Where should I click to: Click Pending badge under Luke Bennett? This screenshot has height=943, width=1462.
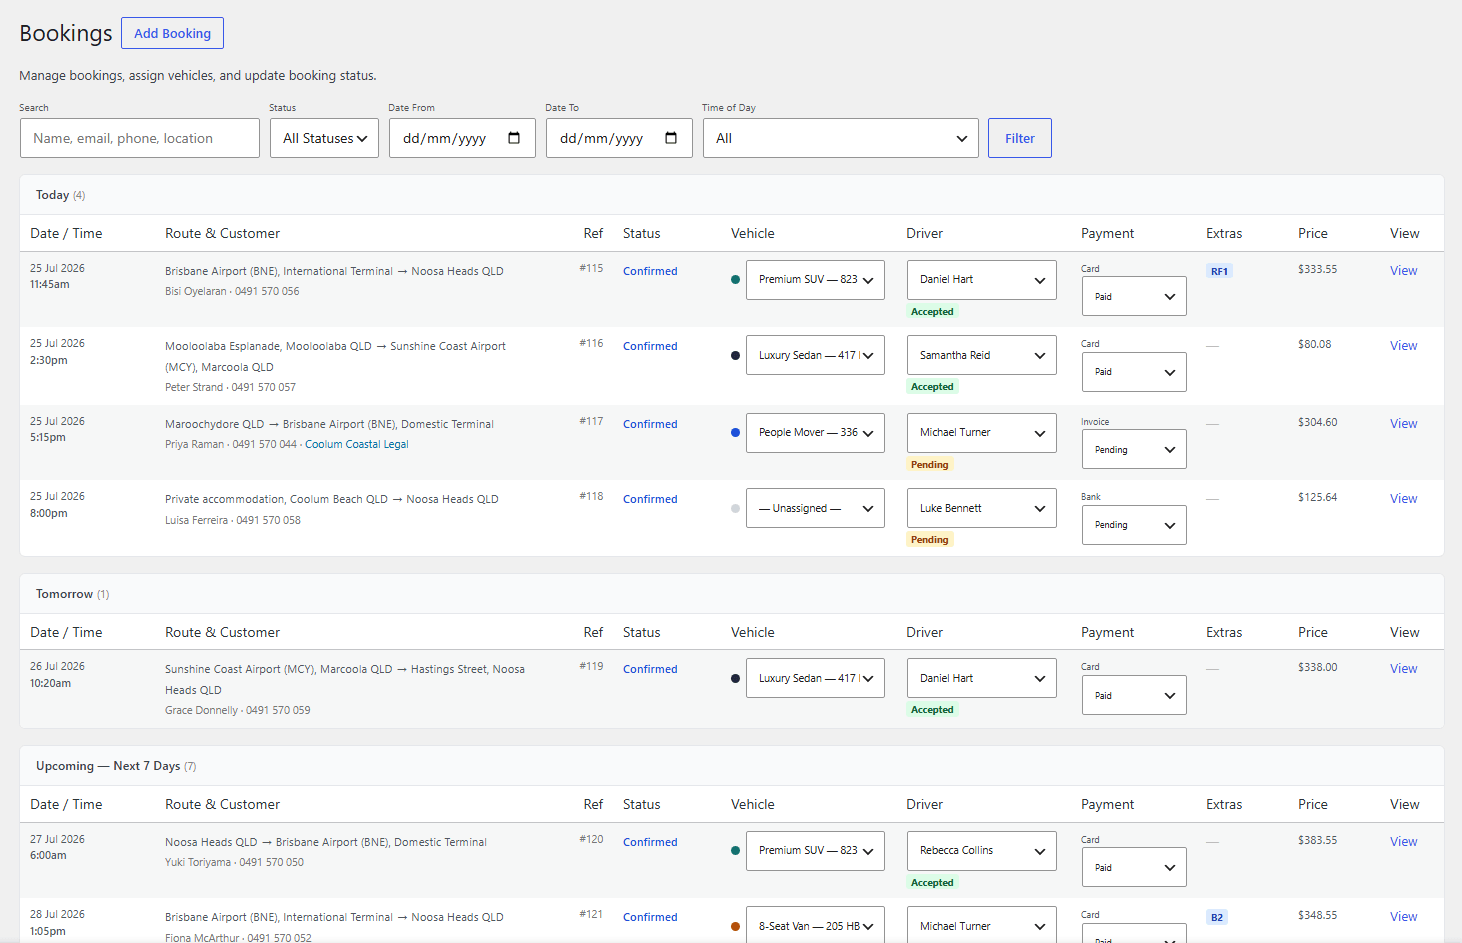click(930, 540)
